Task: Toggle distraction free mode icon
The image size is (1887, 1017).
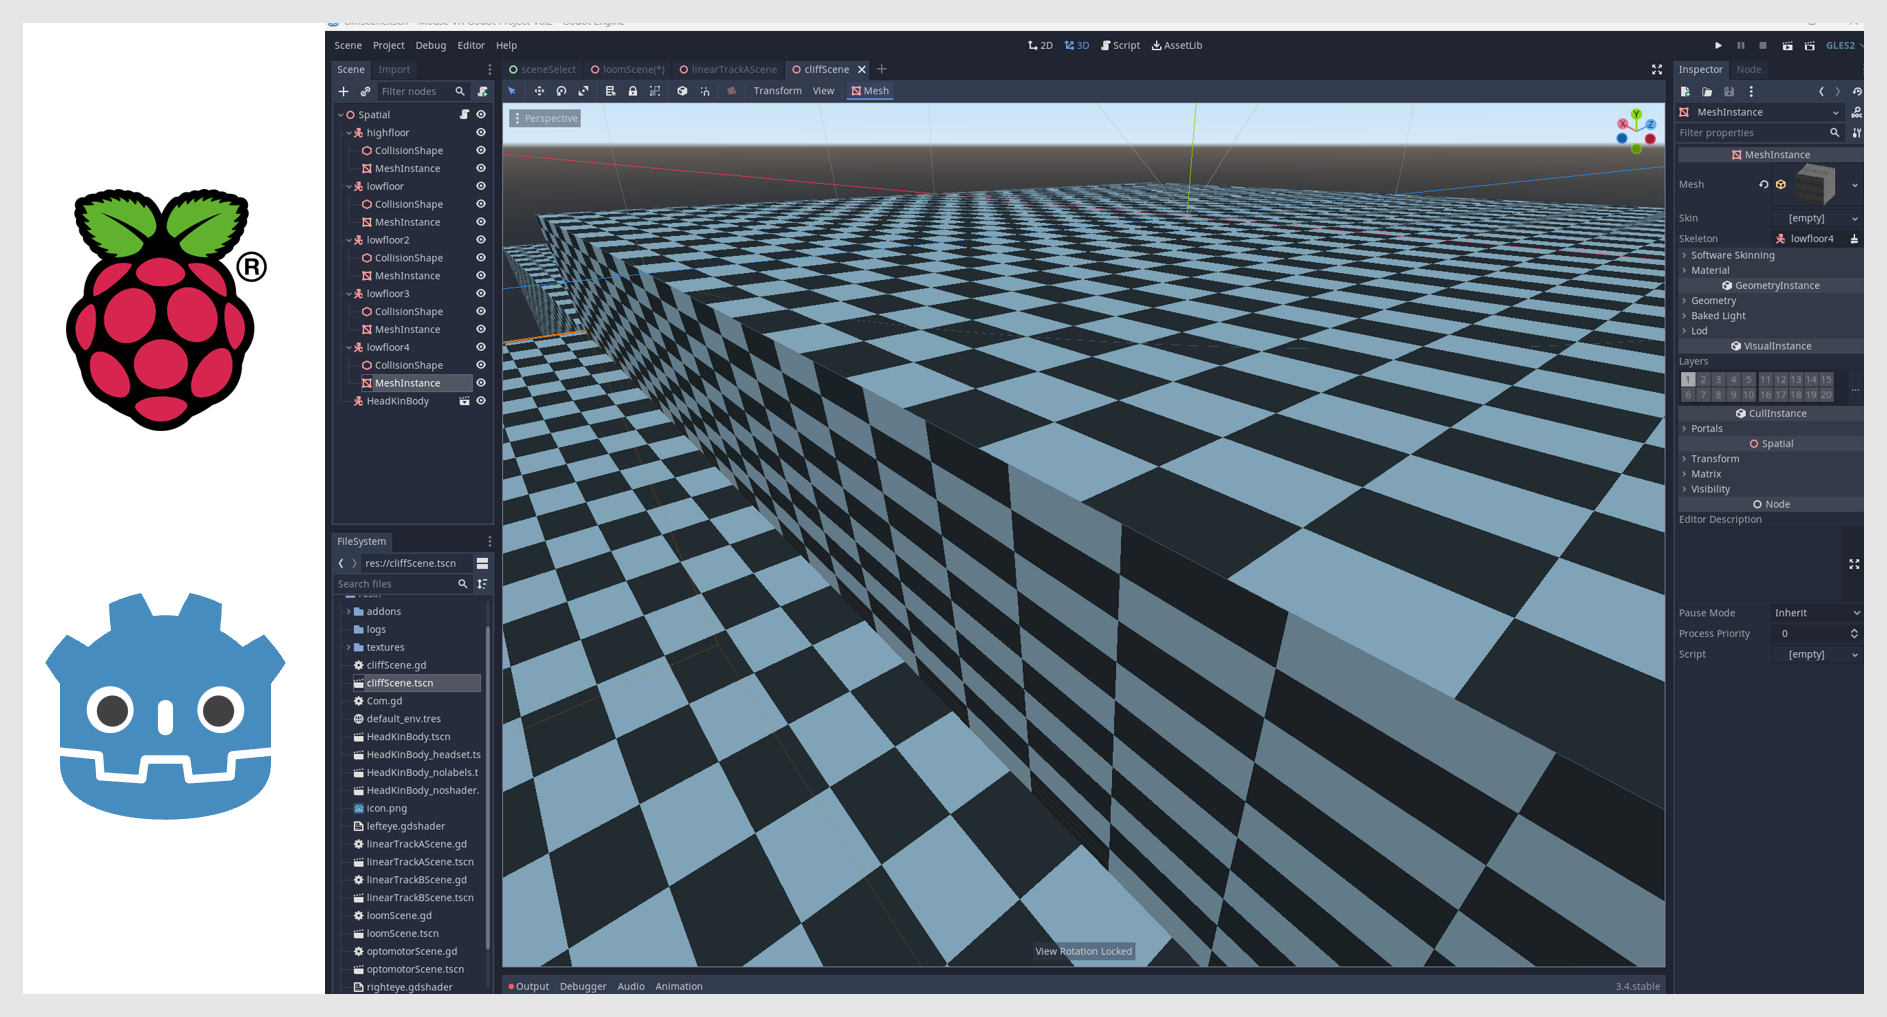Action: click(x=1656, y=69)
